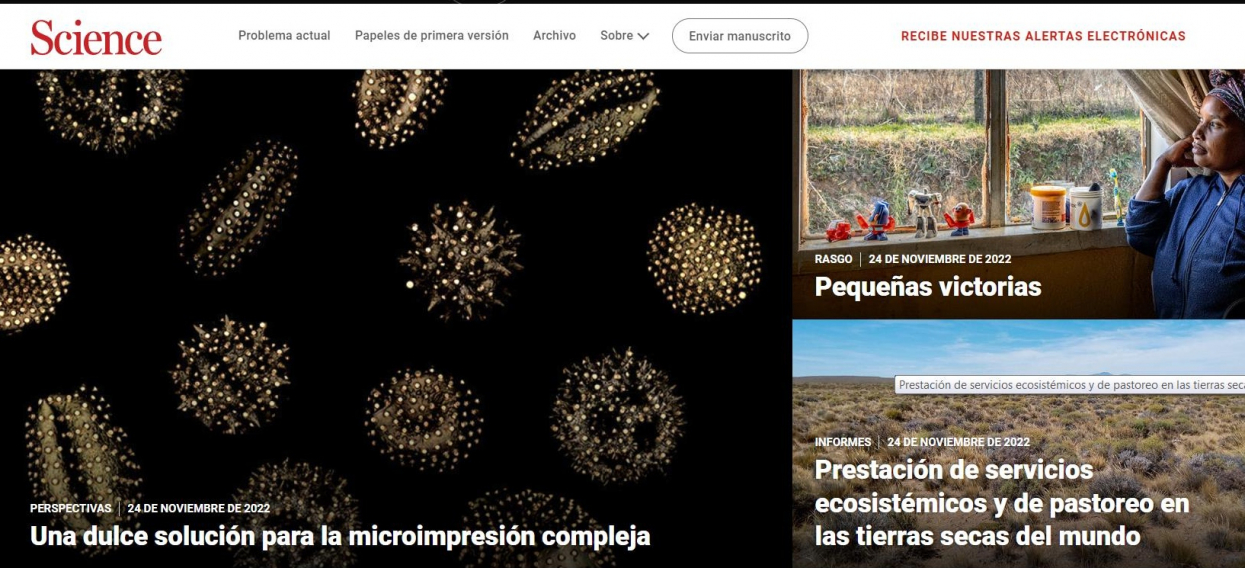Open the Una dulce solución para la microimpresión headline
The height and width of the screenshot is (568, 1245).
click(x=340, y=536)
